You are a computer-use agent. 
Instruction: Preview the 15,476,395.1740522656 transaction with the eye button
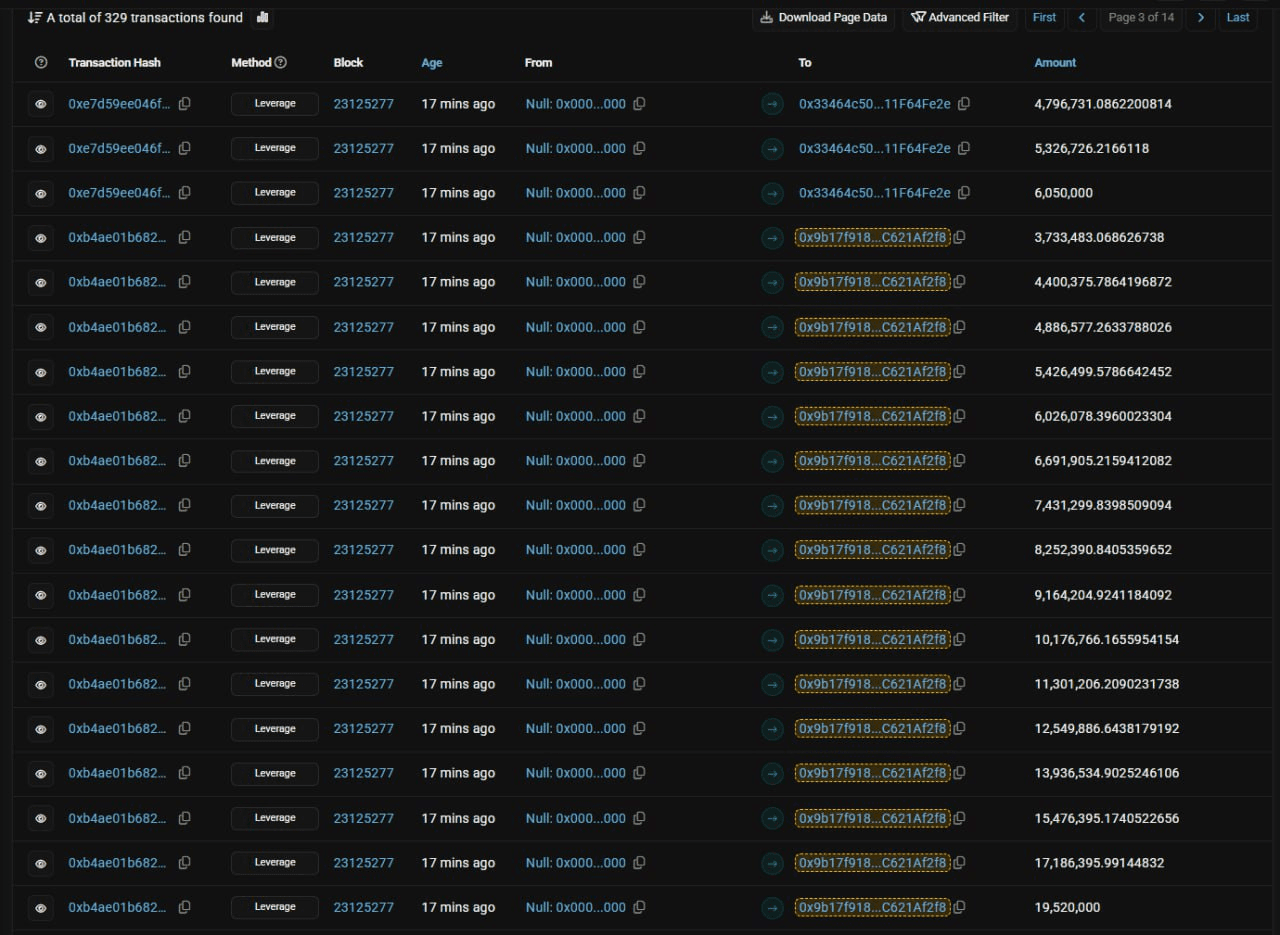pyautogui.click(x=41, y=818)
